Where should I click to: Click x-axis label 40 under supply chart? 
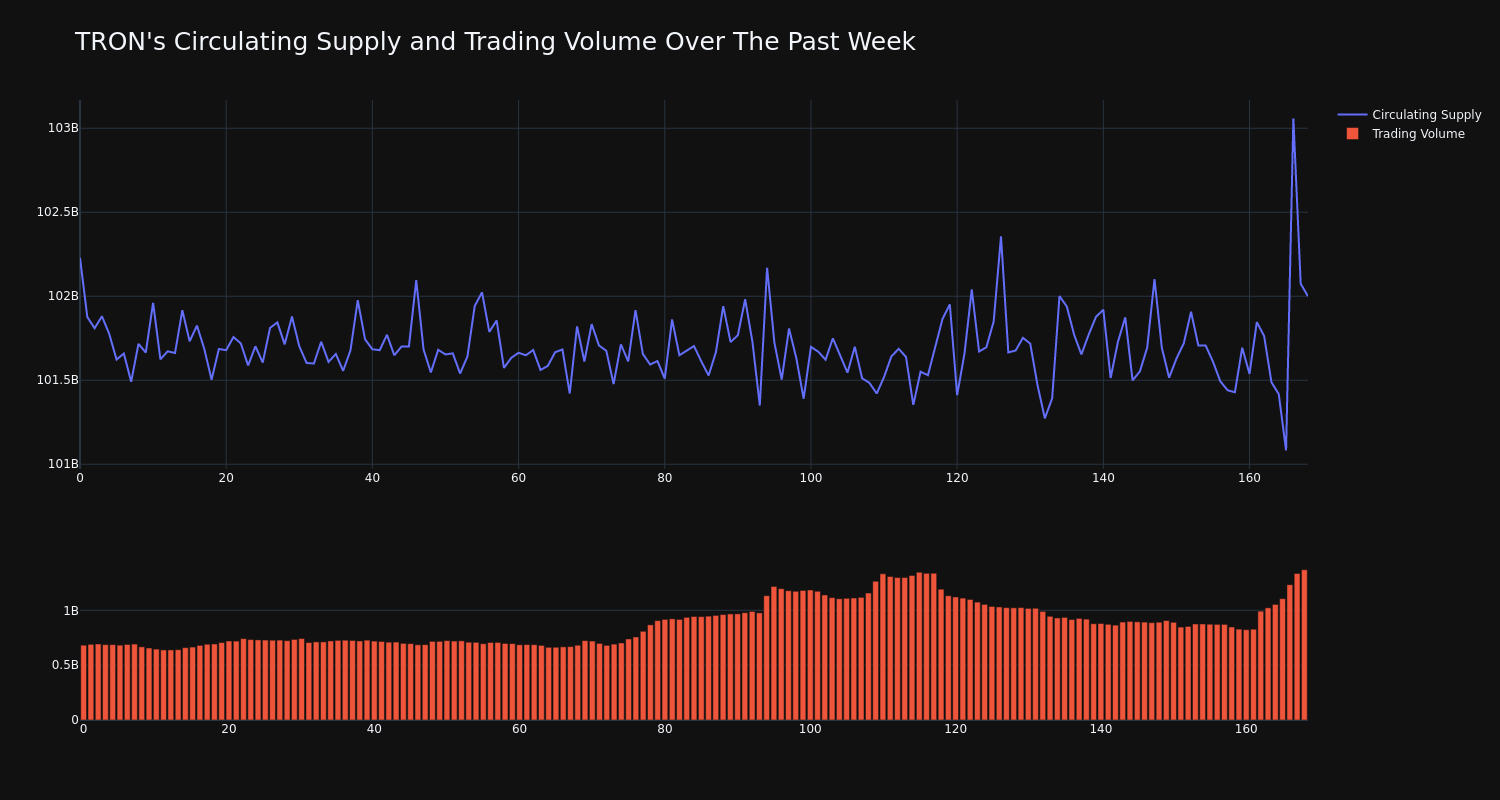[372, 478]
